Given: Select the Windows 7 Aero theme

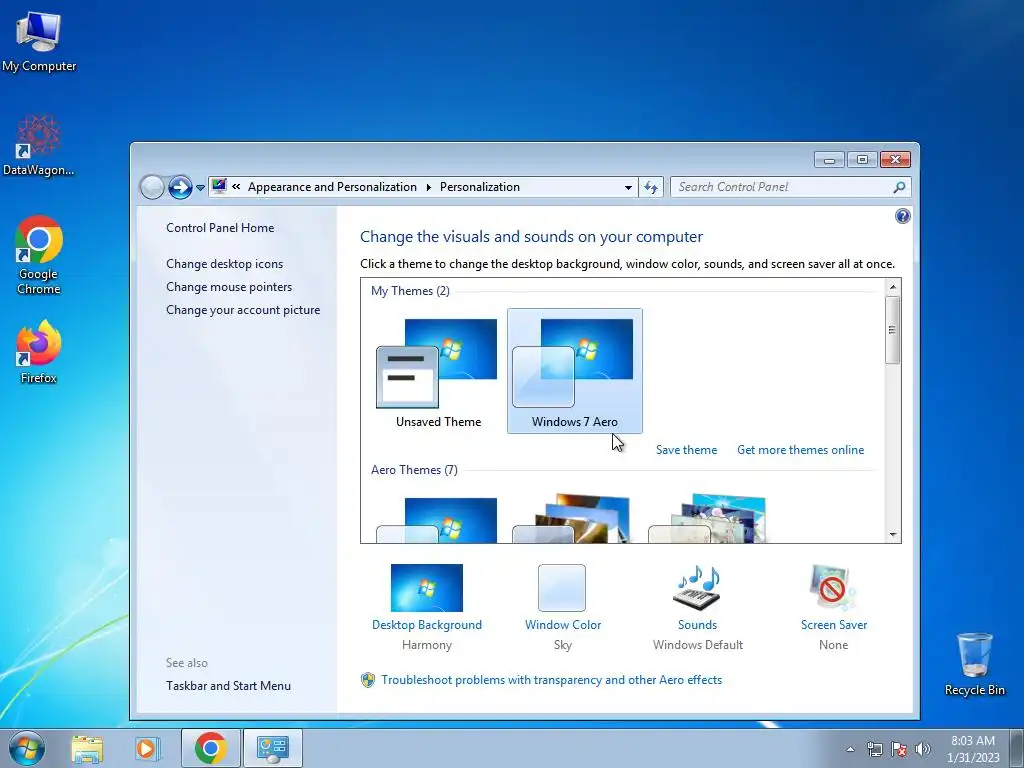Looking at the screenshot, I should tap(575, 371).
